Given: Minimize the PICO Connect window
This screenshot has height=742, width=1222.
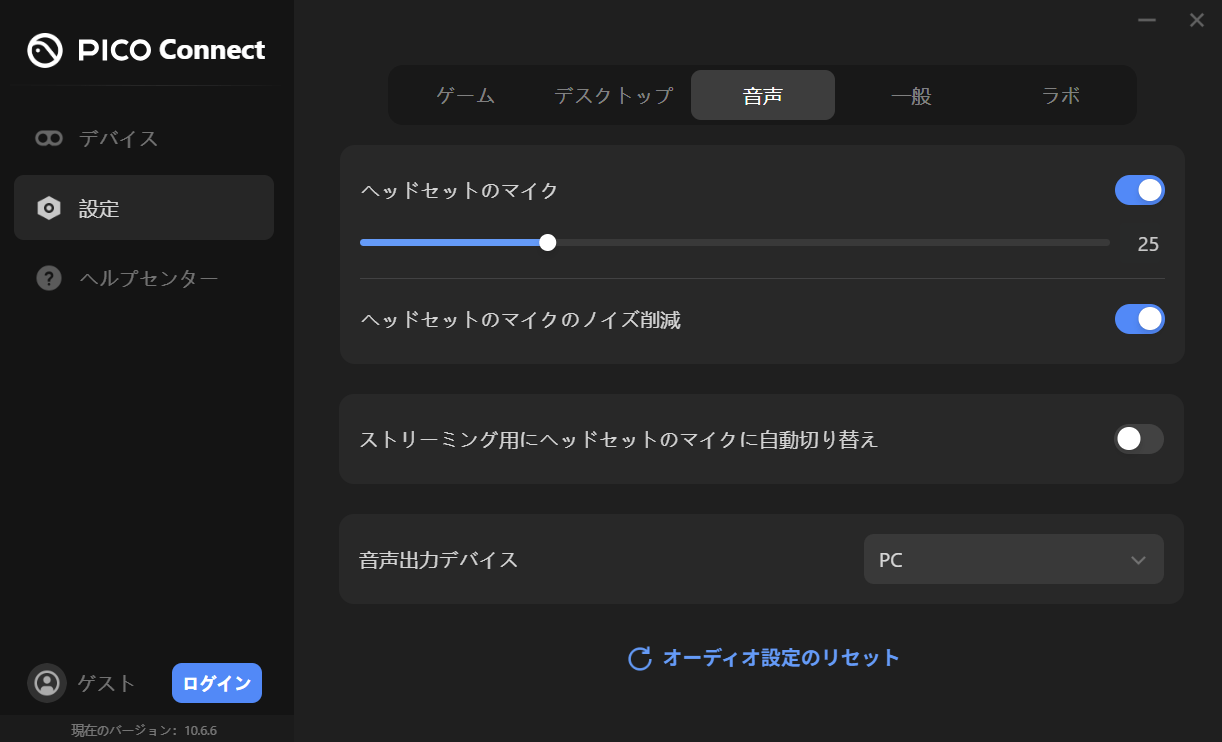Looking at the screenshot, I should pos(1146,20).
